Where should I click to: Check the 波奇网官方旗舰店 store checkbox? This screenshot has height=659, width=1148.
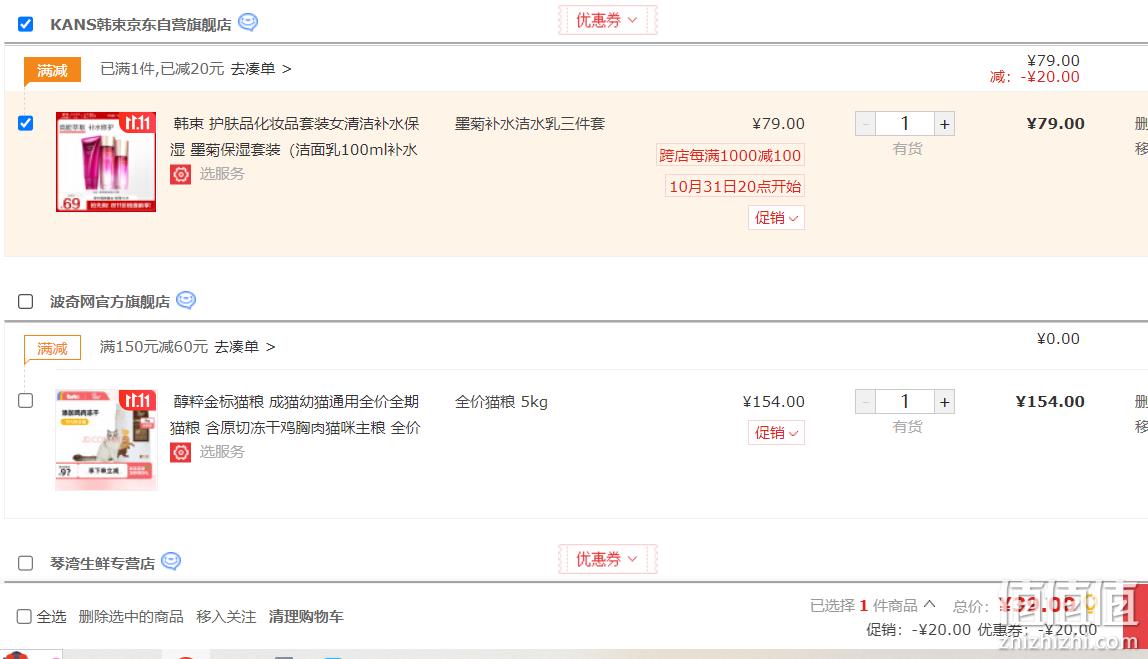point(26,302)
